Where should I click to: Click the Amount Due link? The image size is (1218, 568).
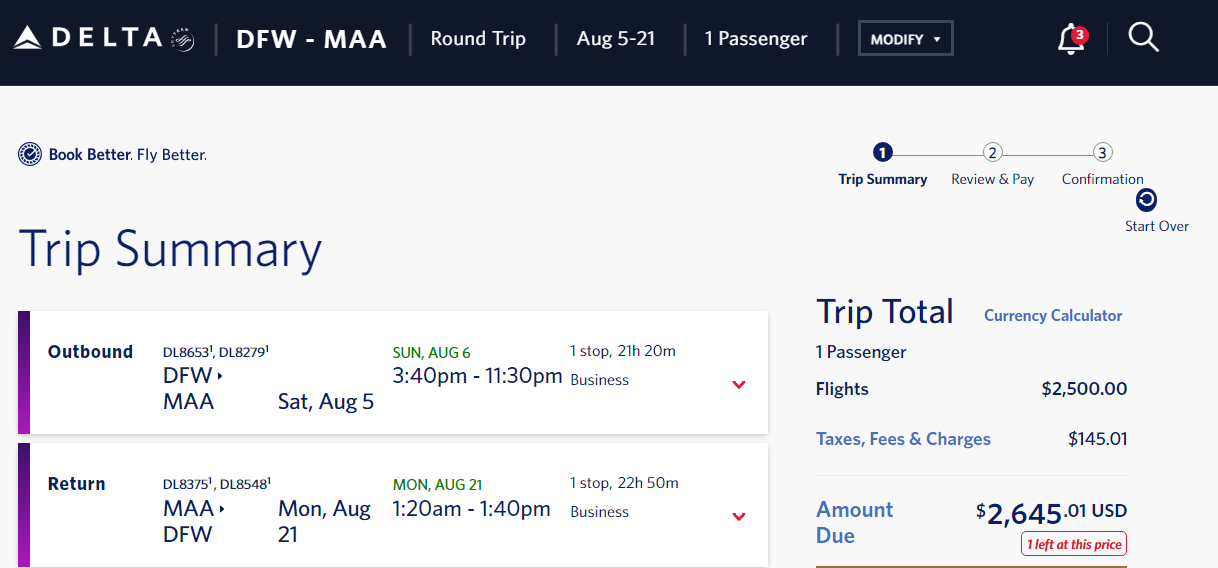point(854,522)
